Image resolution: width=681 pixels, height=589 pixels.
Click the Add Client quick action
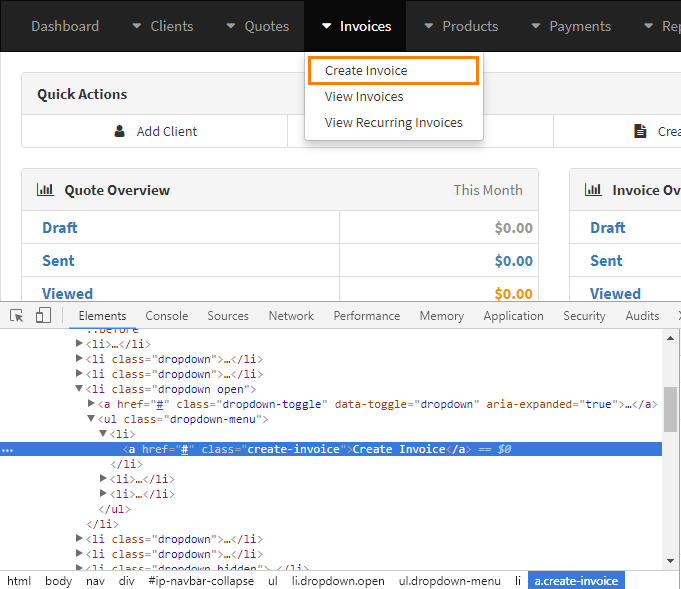click(155, 131)
